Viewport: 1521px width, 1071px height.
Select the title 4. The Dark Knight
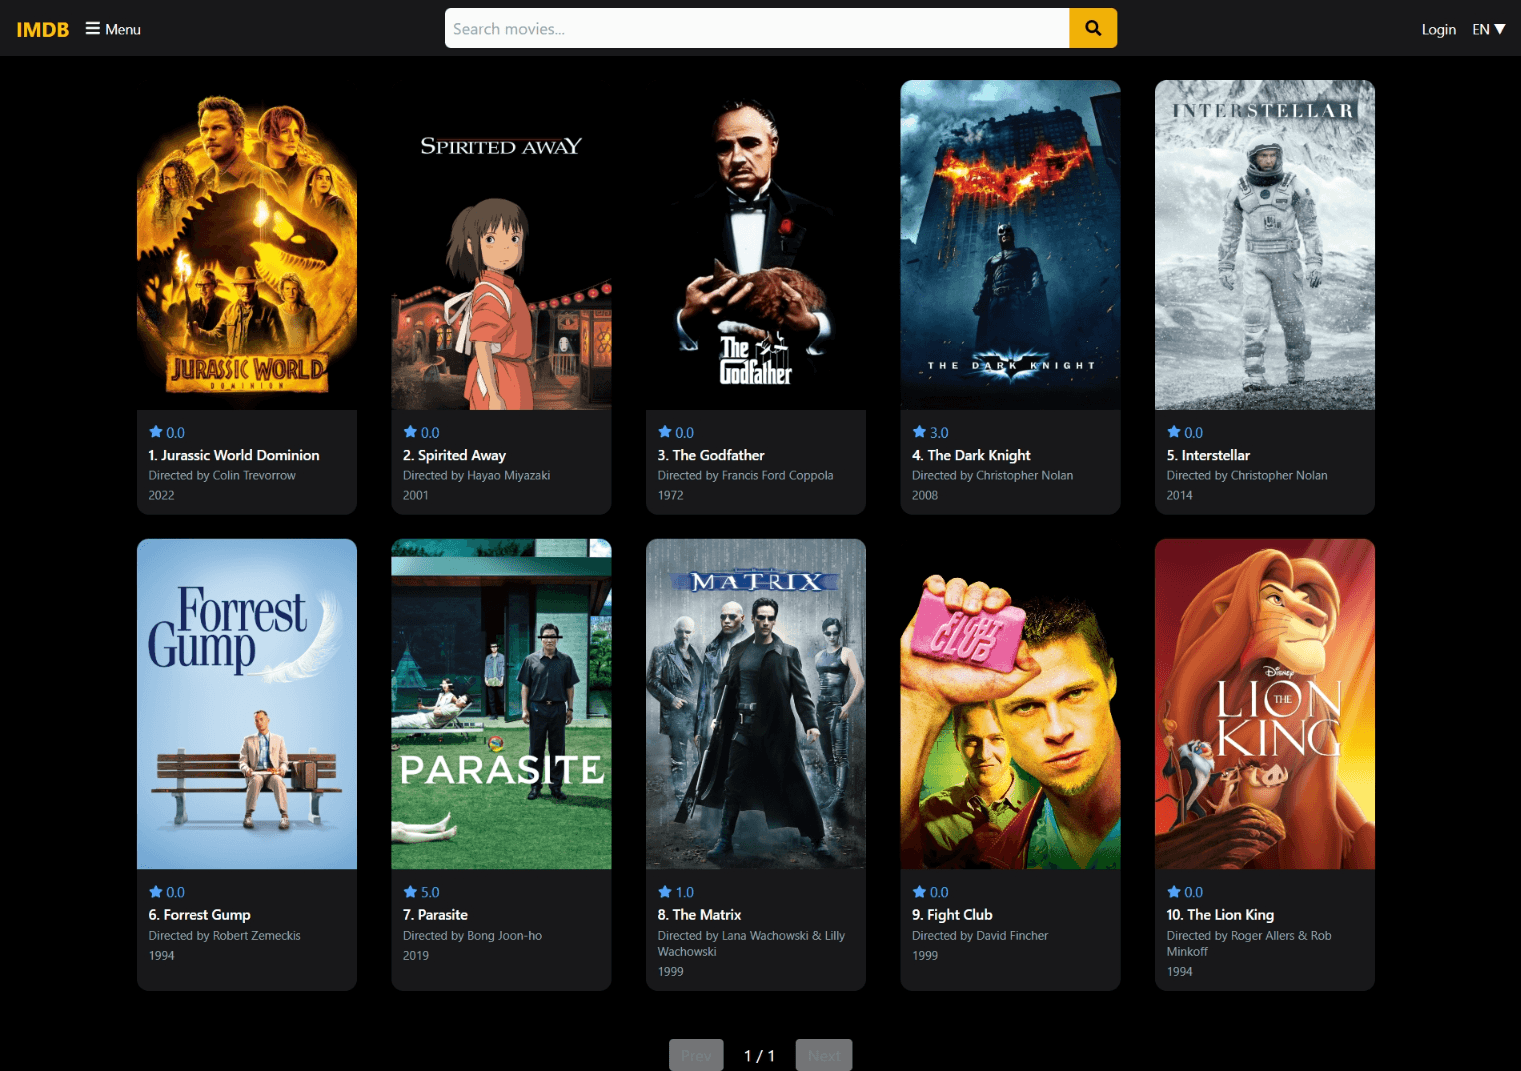(x=971, y=455)
